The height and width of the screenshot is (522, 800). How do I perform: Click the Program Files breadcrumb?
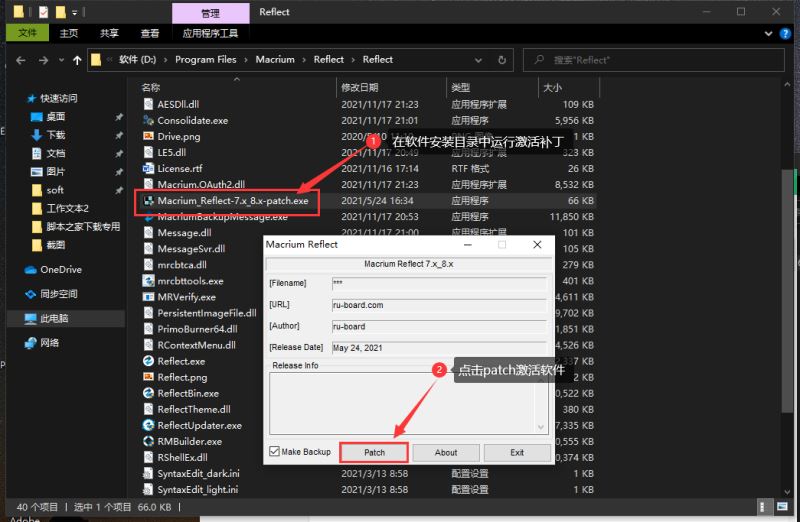coord(206,60)
